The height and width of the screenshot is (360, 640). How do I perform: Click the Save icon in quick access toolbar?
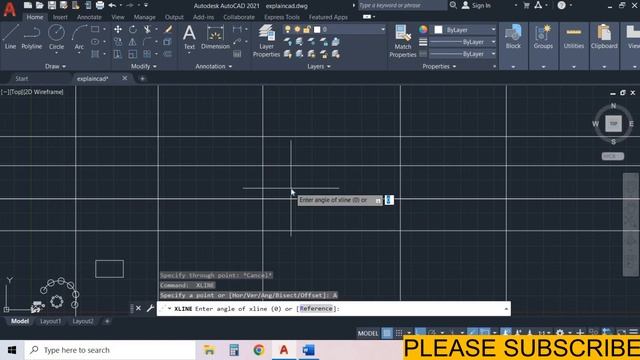pyautogui.click(x=52, y=5)
